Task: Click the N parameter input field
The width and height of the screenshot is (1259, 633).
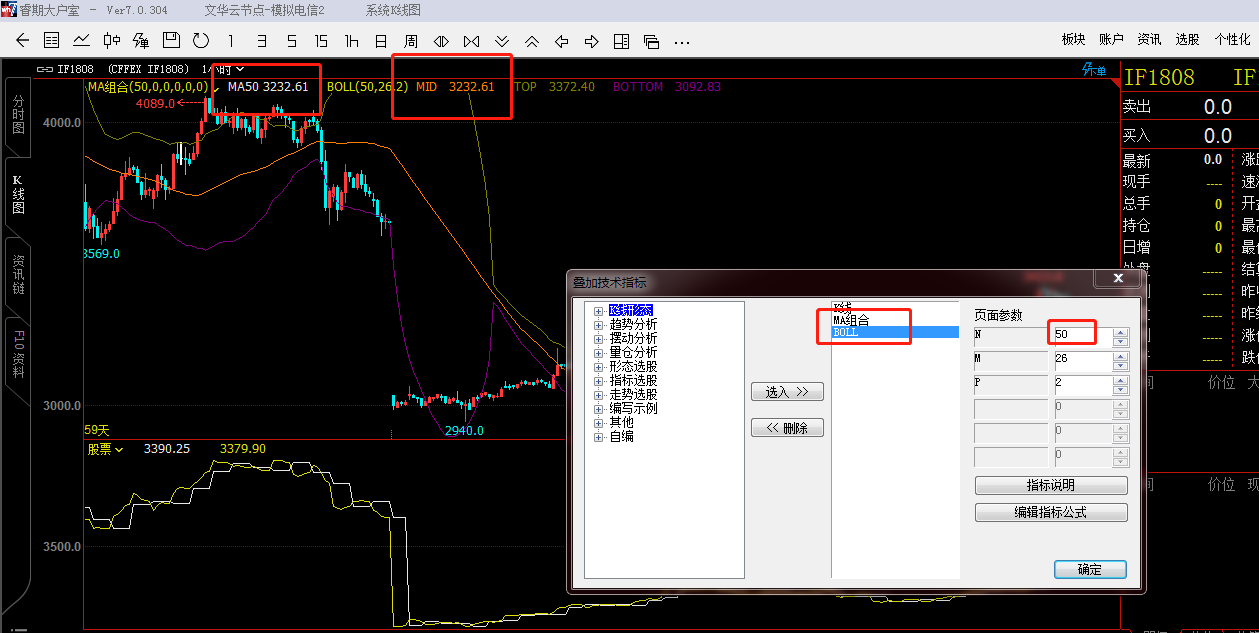Action: [x=1082, y=333]
